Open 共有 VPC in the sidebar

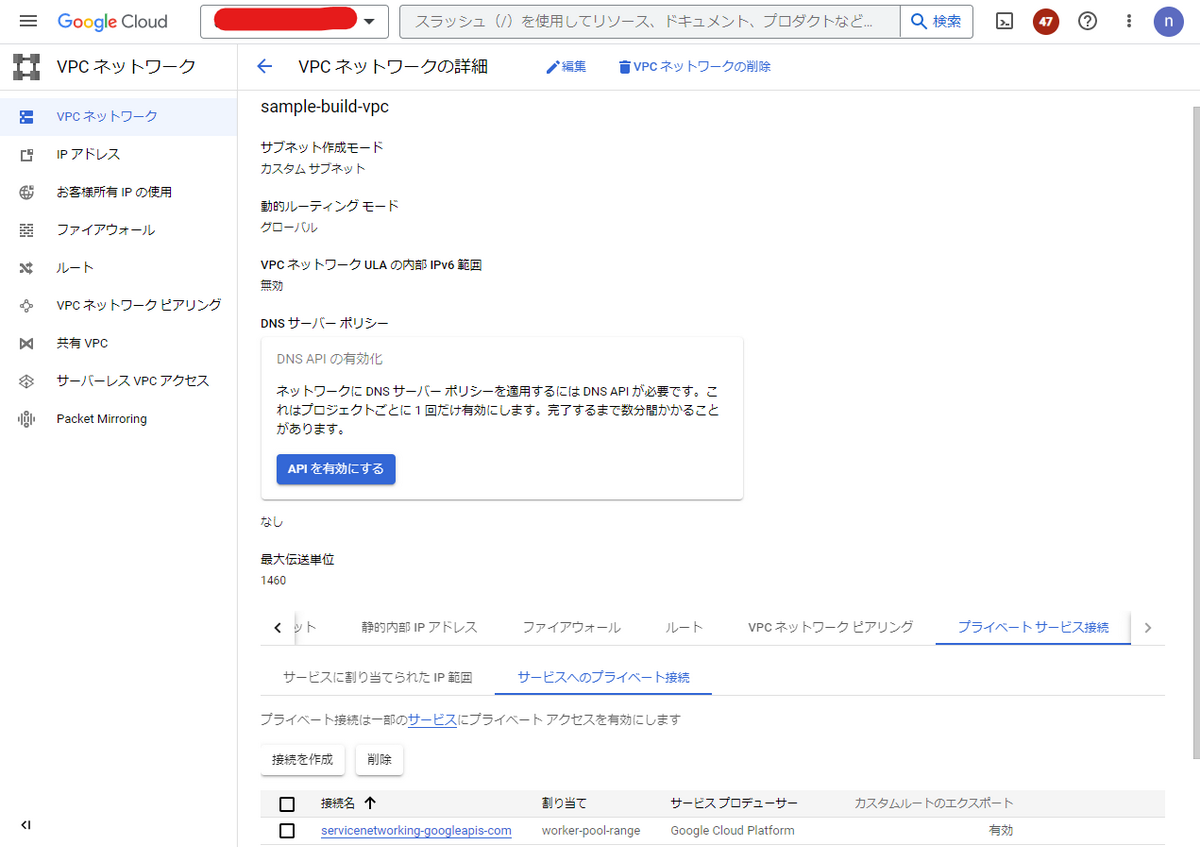coord(118,343)
